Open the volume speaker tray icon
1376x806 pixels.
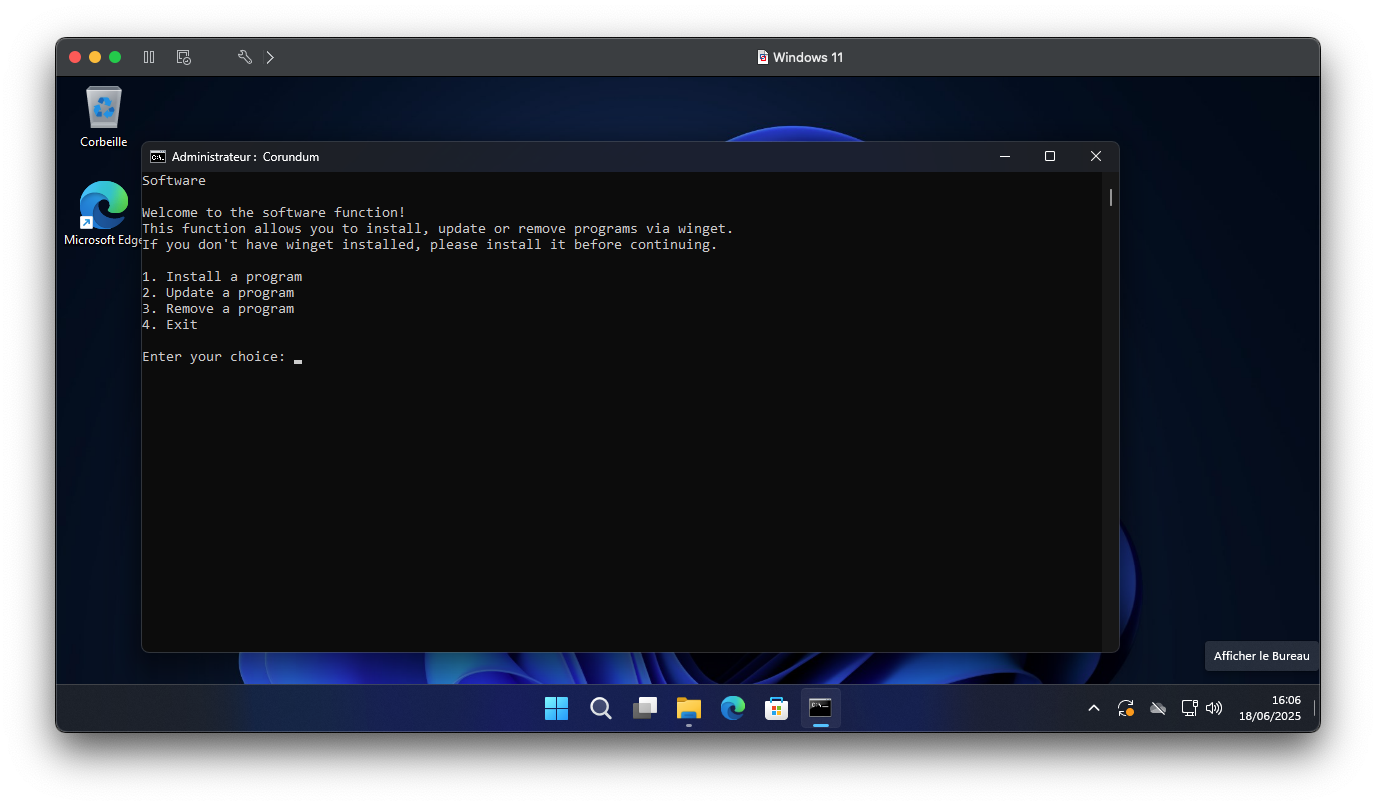tap(1214, 708)
